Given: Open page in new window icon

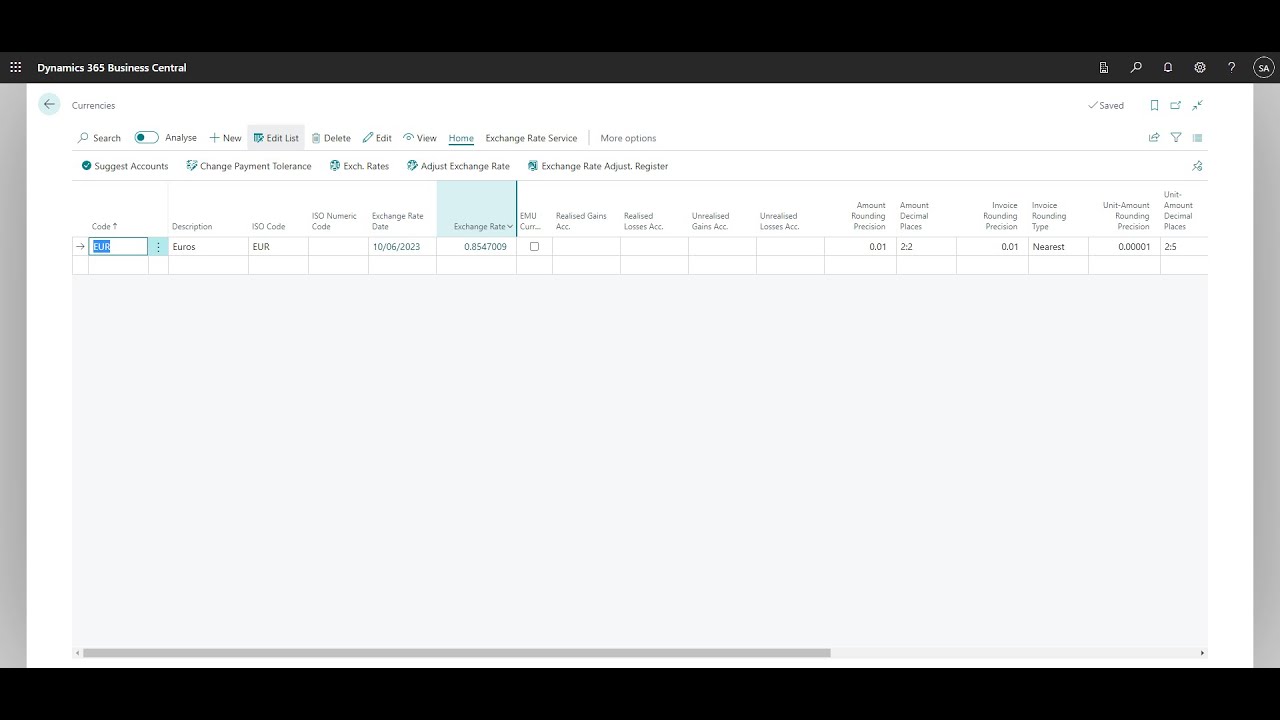Looking at the screenshot, I should coord(1176,105).
